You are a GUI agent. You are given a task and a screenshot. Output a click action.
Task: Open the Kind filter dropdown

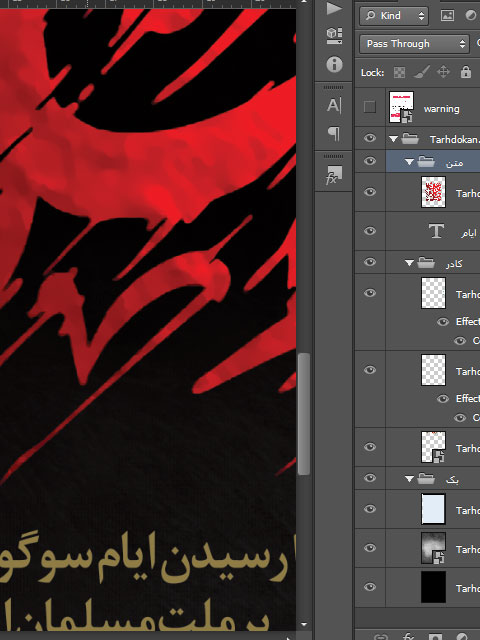click(394, 16)
